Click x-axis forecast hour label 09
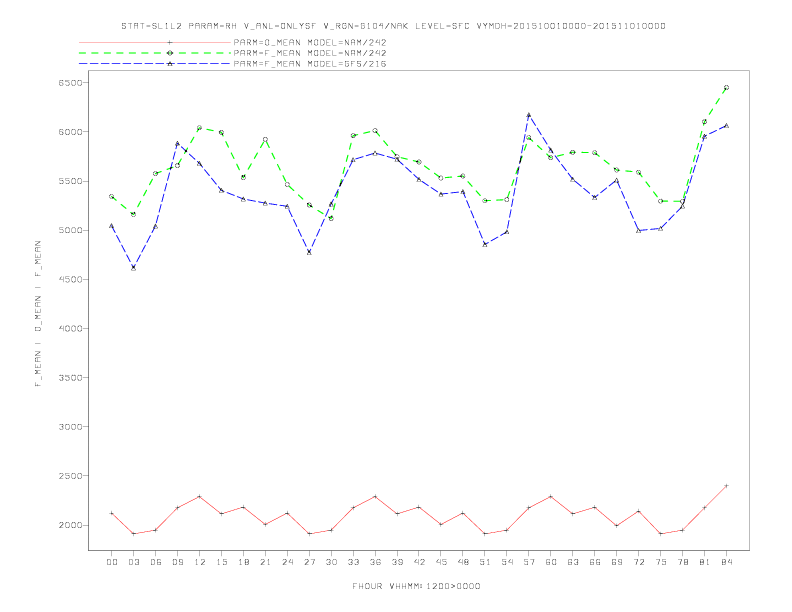Image resolution: width=792 pixels, height=612 pixels. click(177, 562)
